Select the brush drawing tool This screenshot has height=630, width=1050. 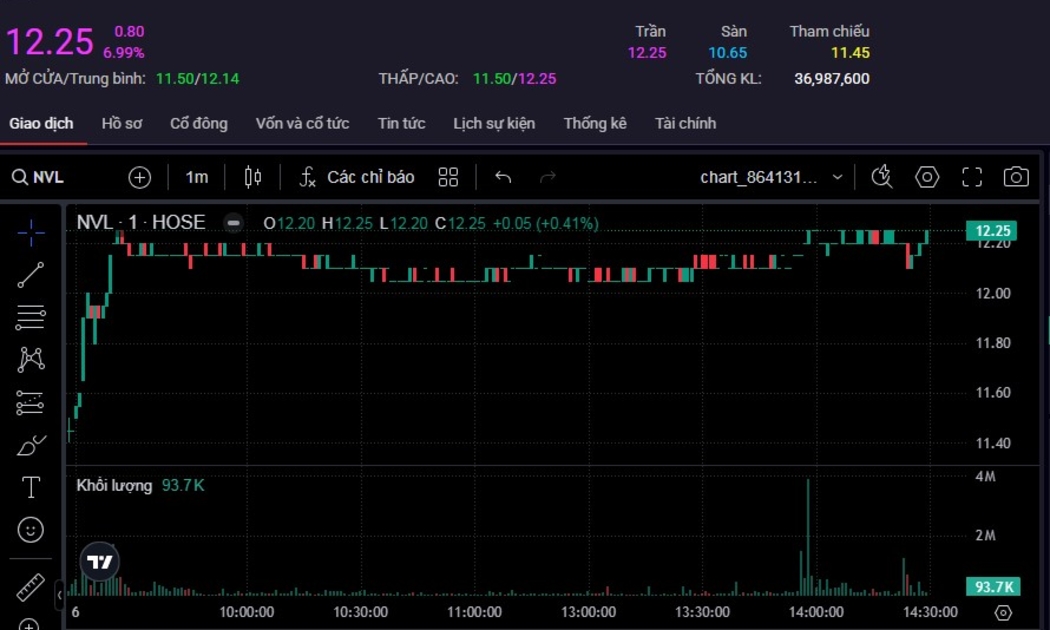tap(31, 445)
